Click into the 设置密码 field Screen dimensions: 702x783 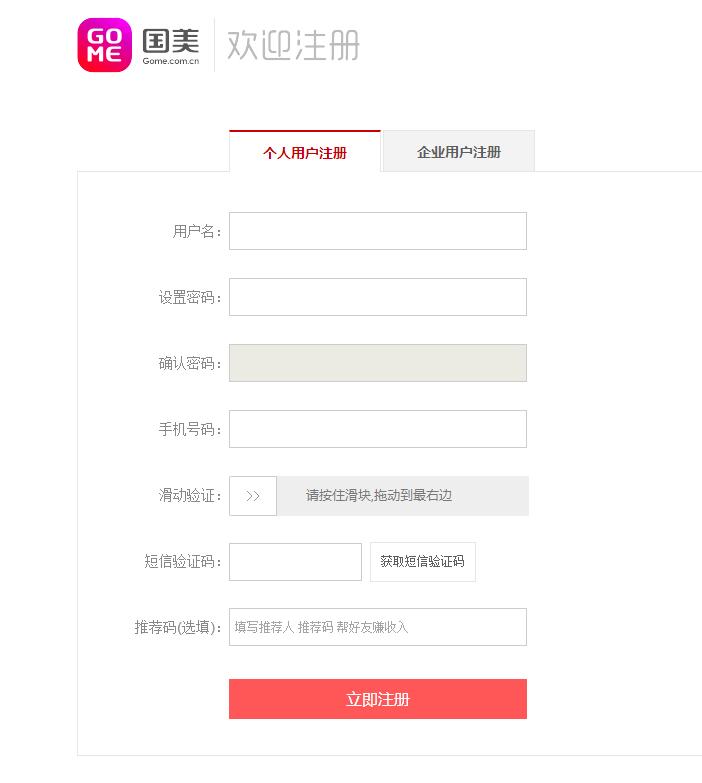point(377,297)
